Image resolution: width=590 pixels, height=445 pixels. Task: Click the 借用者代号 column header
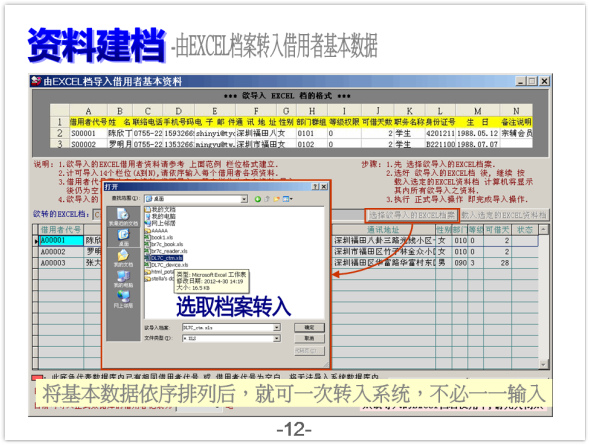pos(61,229)
